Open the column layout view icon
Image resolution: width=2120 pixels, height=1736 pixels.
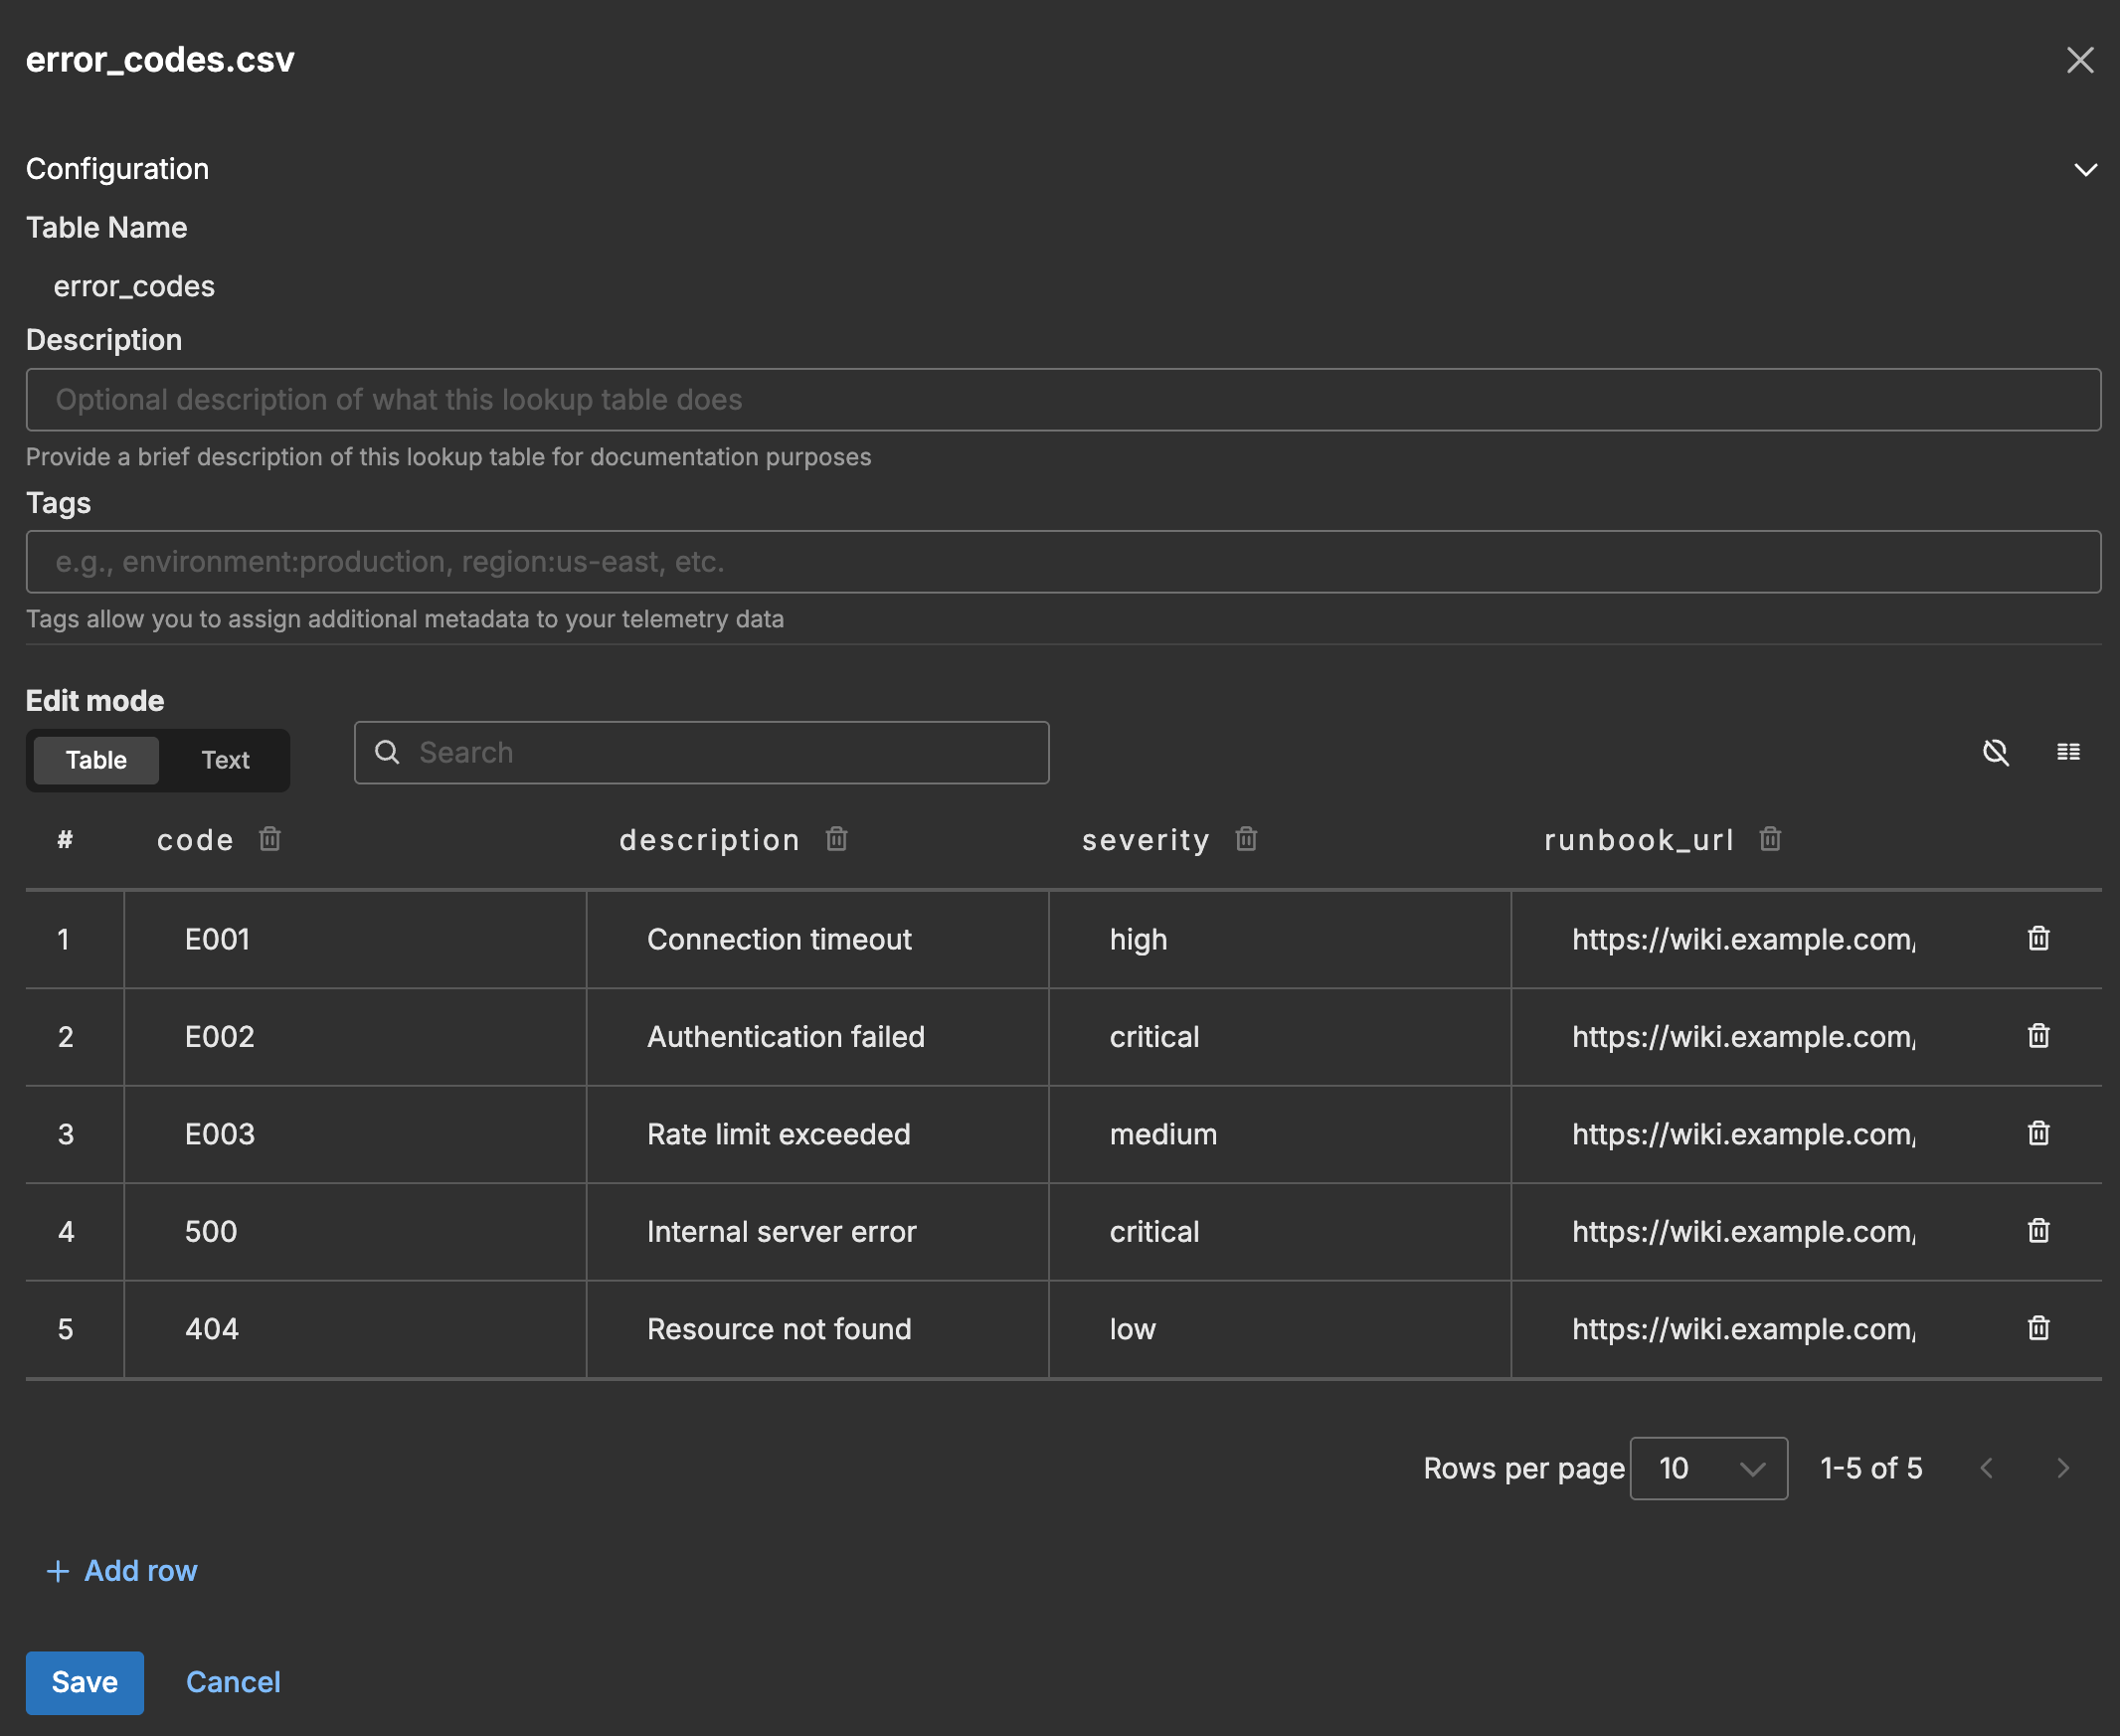tap(2069, 752)
